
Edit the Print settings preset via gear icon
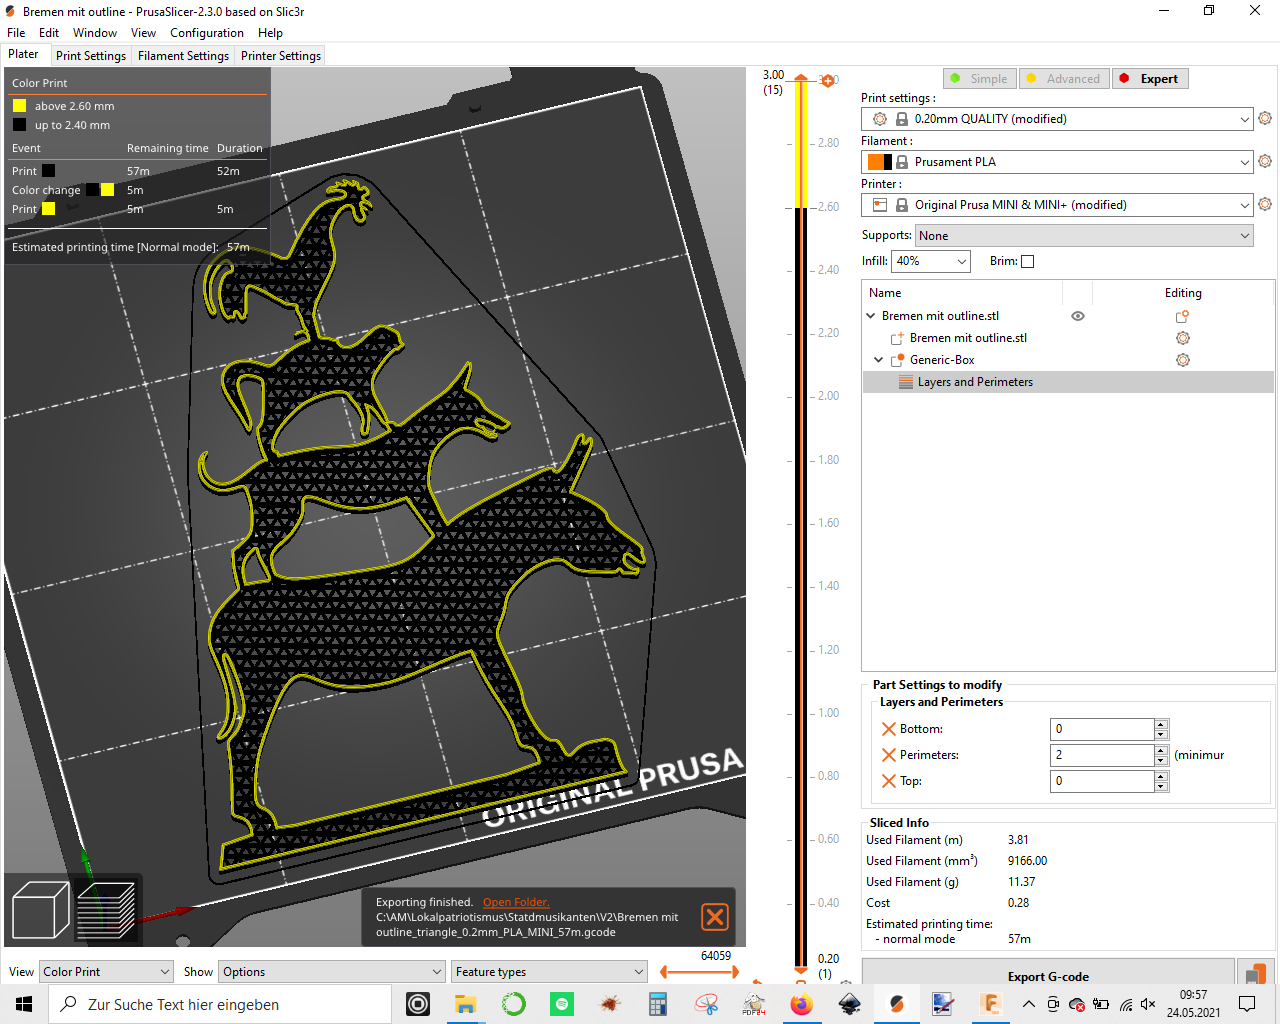[x=1265, y=118]
